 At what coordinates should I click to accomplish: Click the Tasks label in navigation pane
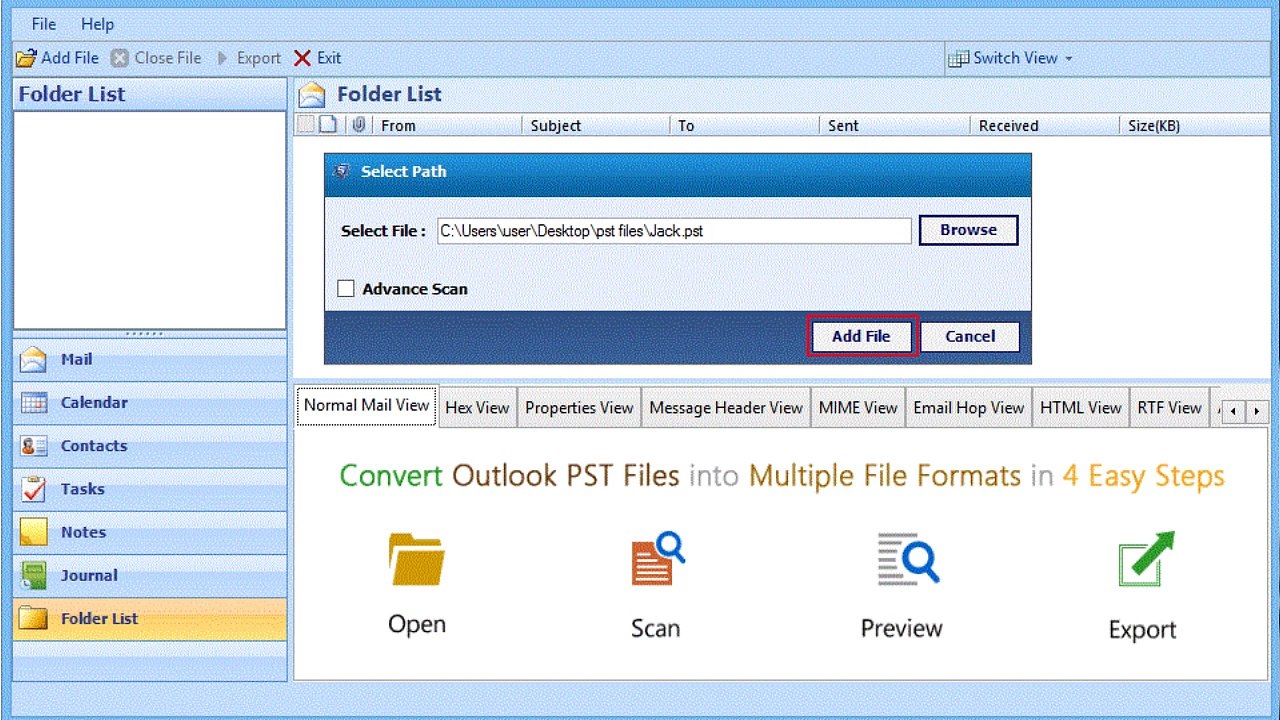(82, 489)
